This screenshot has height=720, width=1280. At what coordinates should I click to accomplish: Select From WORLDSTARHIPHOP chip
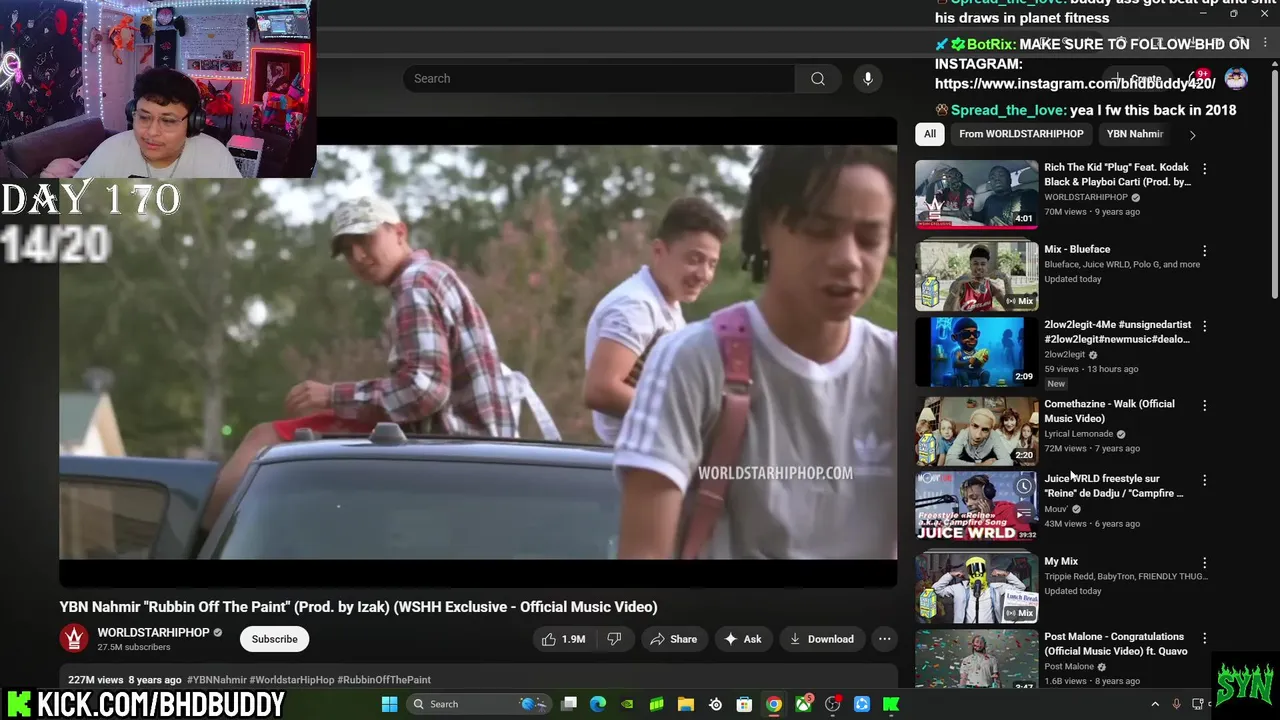pos(1021,134)
